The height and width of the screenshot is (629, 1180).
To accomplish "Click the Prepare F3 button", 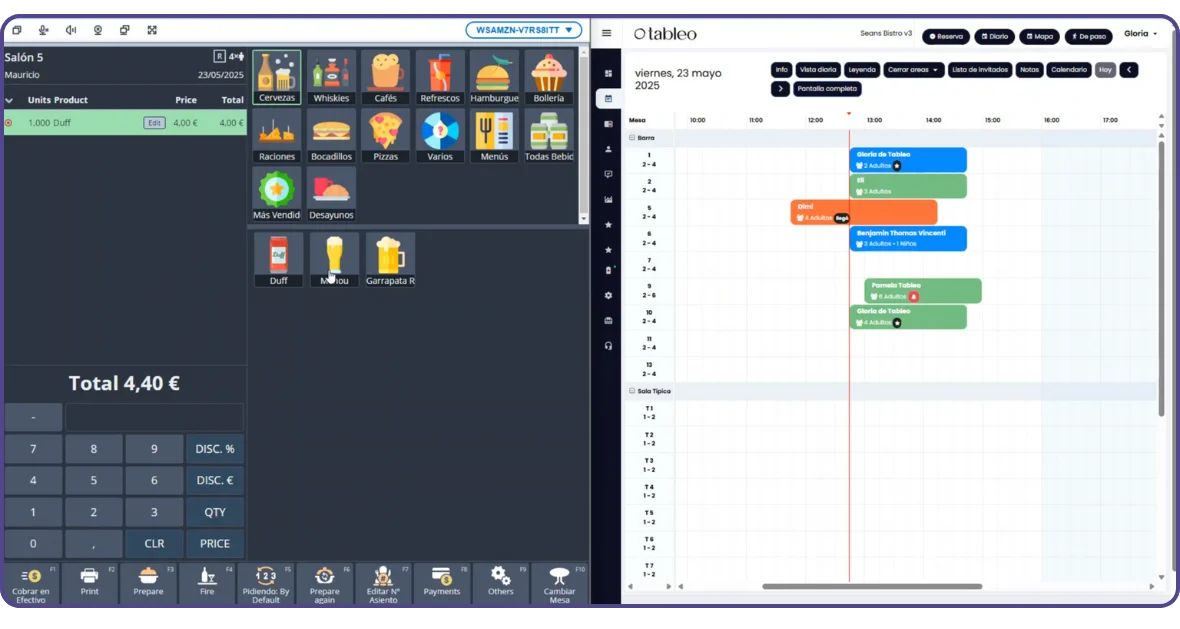I will pyautogui.click(x=148, y=584).
